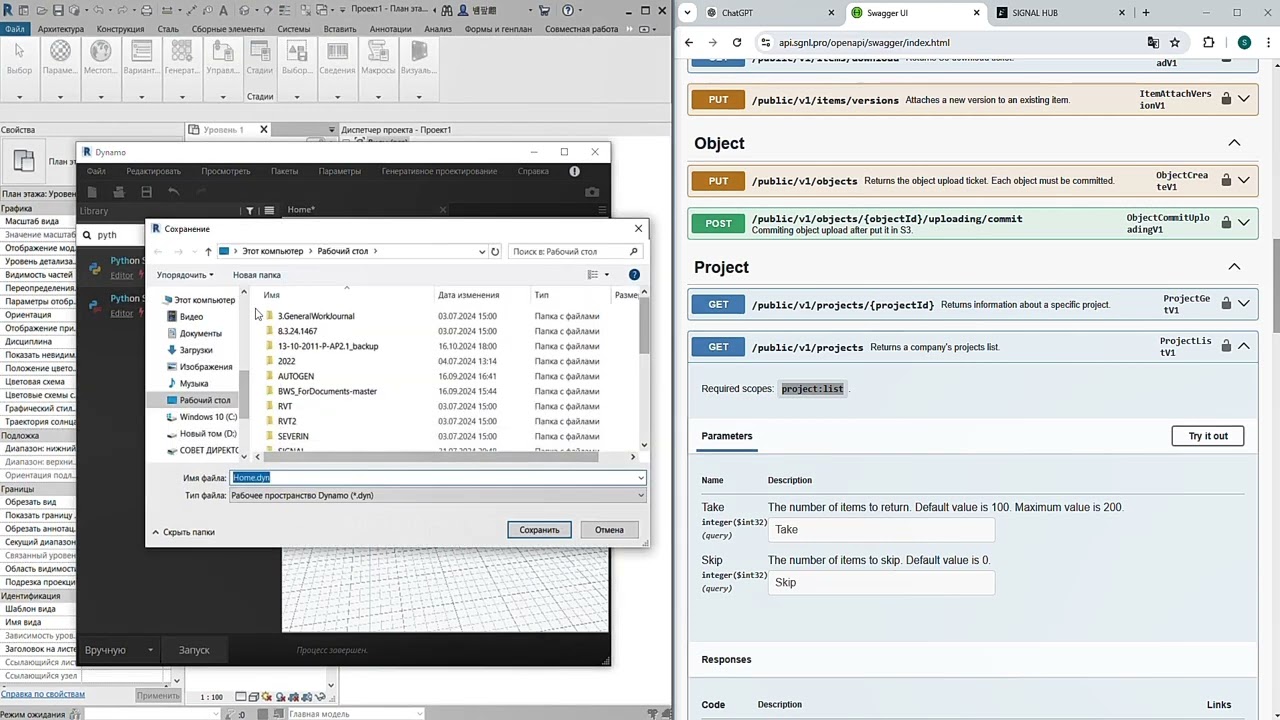The image size is (1280, 720).
Task: Open the view options dropdown in save dialog
Action: [606, 275]
